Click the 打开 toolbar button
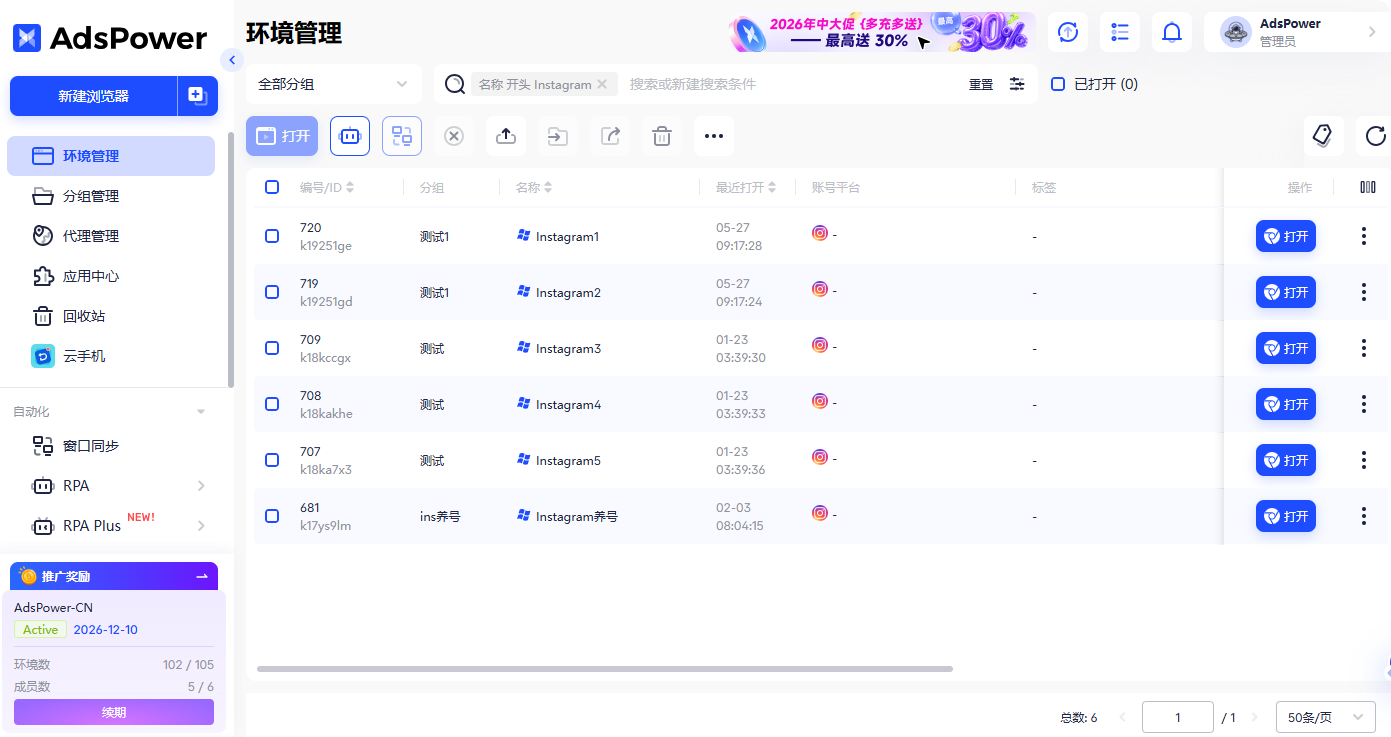 [x=282, y=136]
